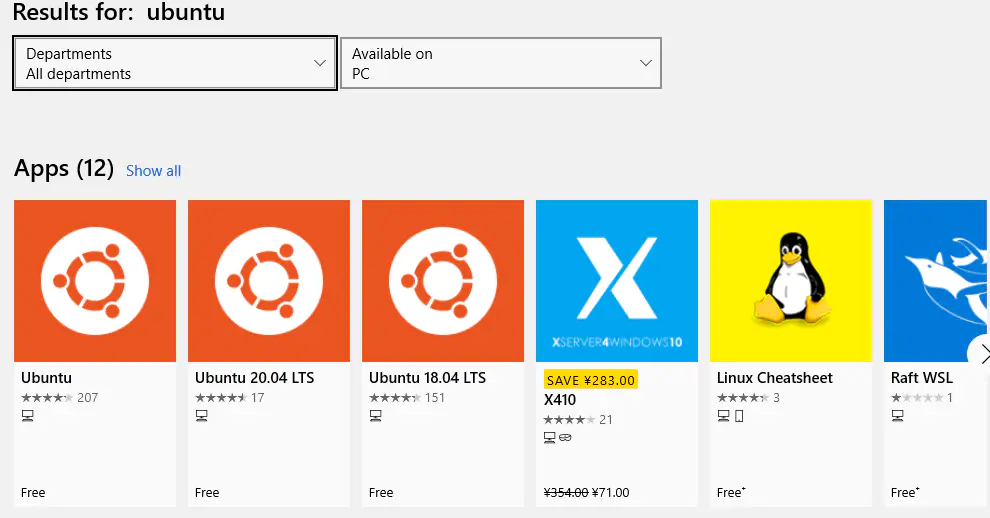
Task: Click the struck-through ¥354.00 price of X410
Action: point(566,493)
